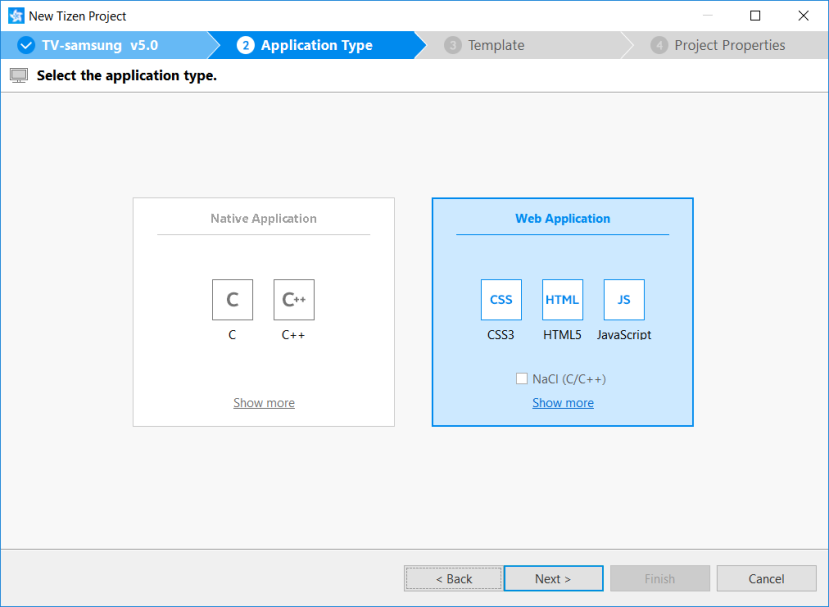Click the HTML icon in Web Application
Viewport: 829px width, 607px height.
click(562, 299)
